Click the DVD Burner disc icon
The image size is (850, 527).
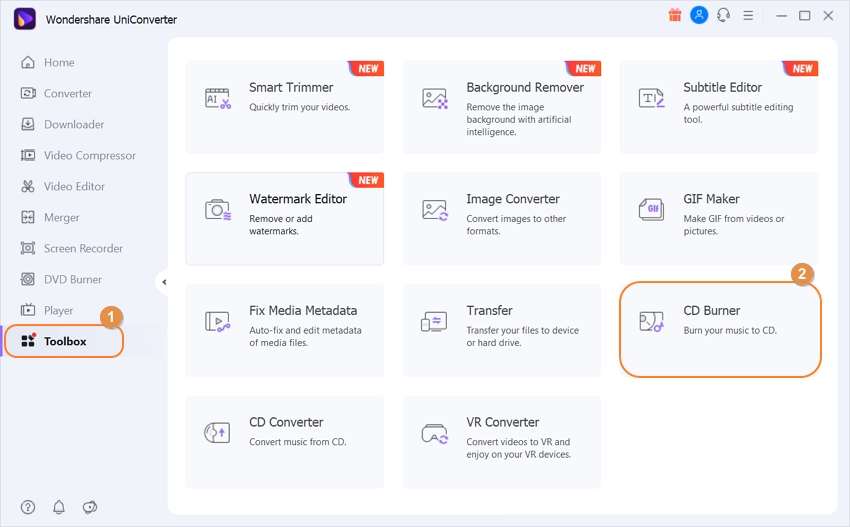pos(28,279)
